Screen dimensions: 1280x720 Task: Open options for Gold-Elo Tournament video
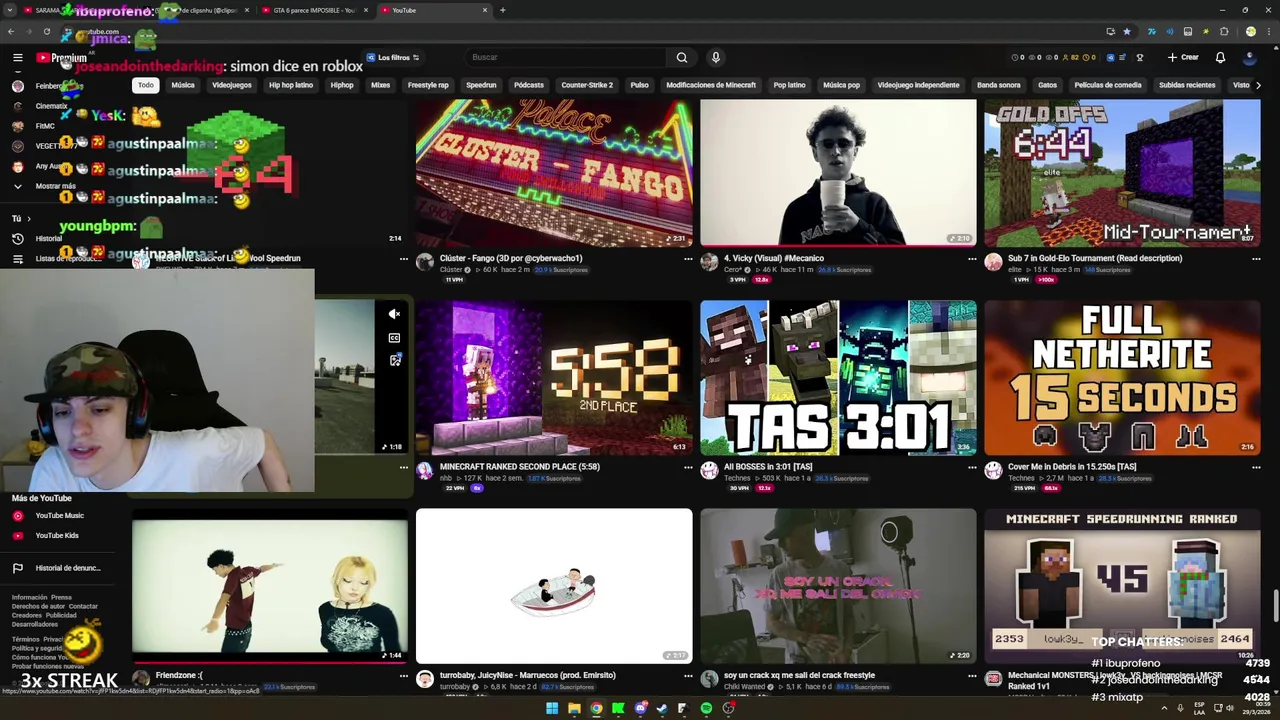(1256, 259)
